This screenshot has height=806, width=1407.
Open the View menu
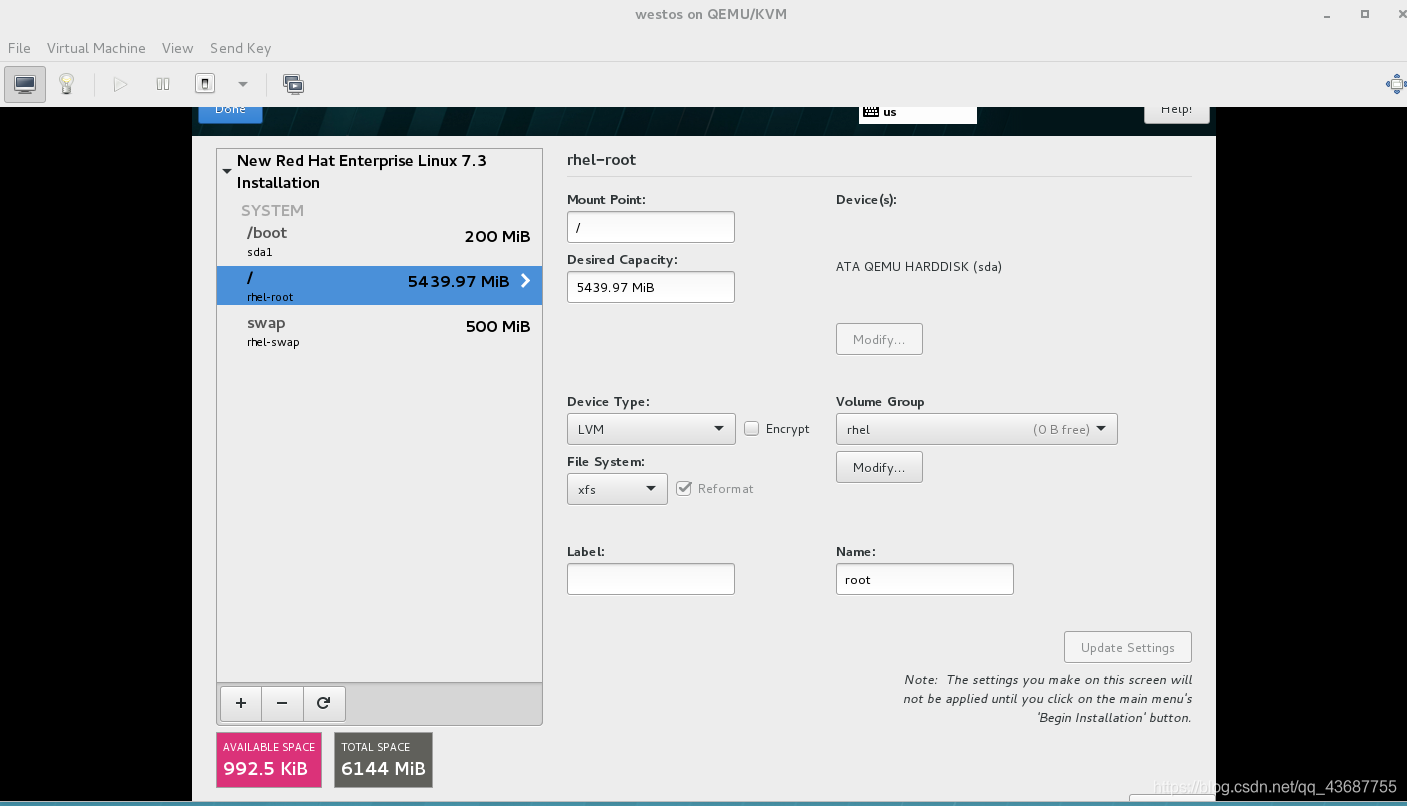pyautogui.click(x=177, y=48)
